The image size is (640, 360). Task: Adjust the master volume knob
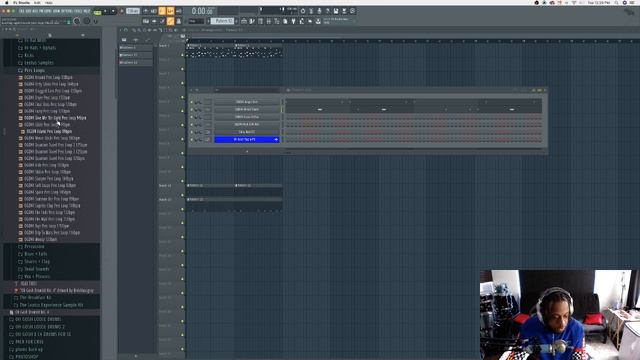coord(77,21)
